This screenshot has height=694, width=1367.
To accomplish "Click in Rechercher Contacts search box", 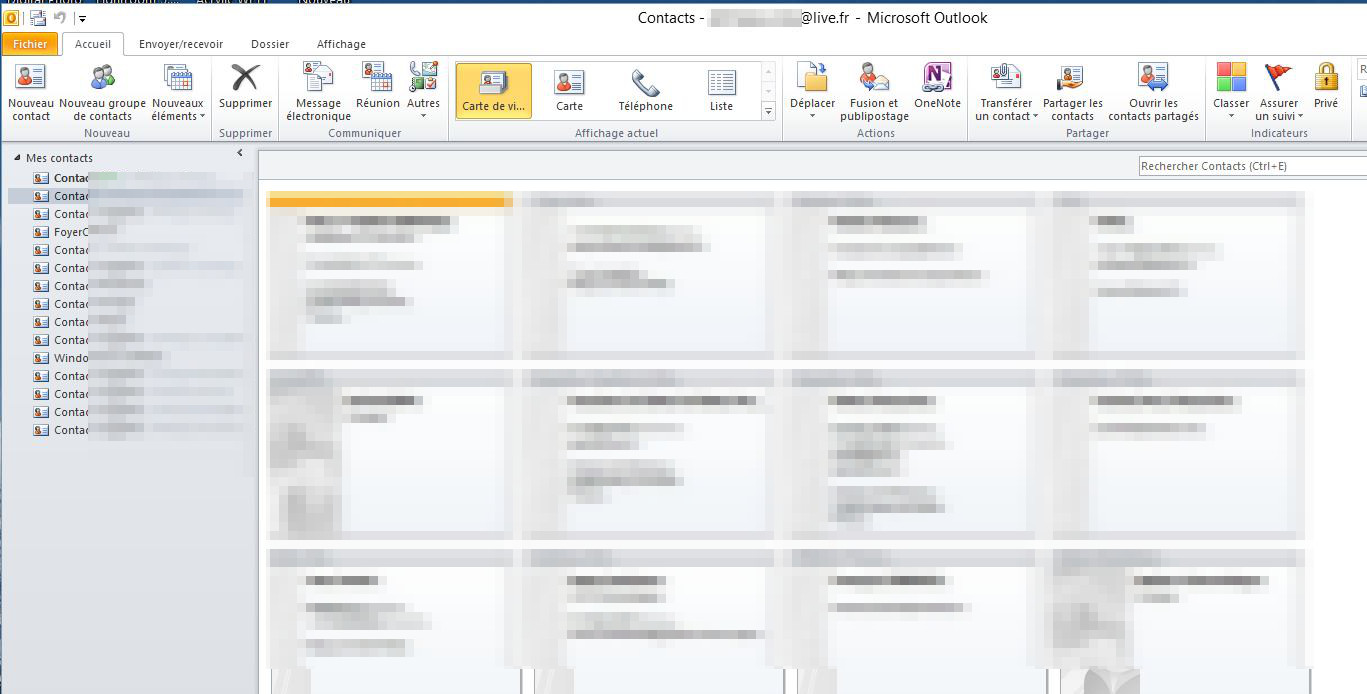I will 1253,166.
